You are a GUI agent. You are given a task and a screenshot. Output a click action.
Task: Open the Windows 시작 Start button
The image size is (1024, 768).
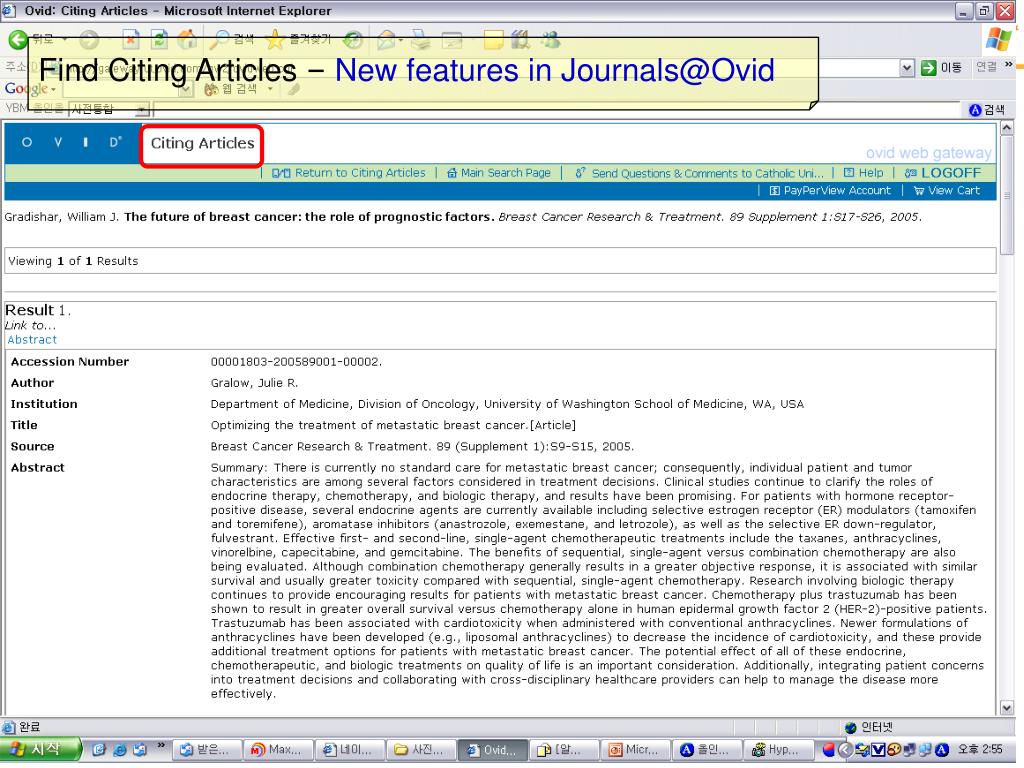tap(39, 749)
